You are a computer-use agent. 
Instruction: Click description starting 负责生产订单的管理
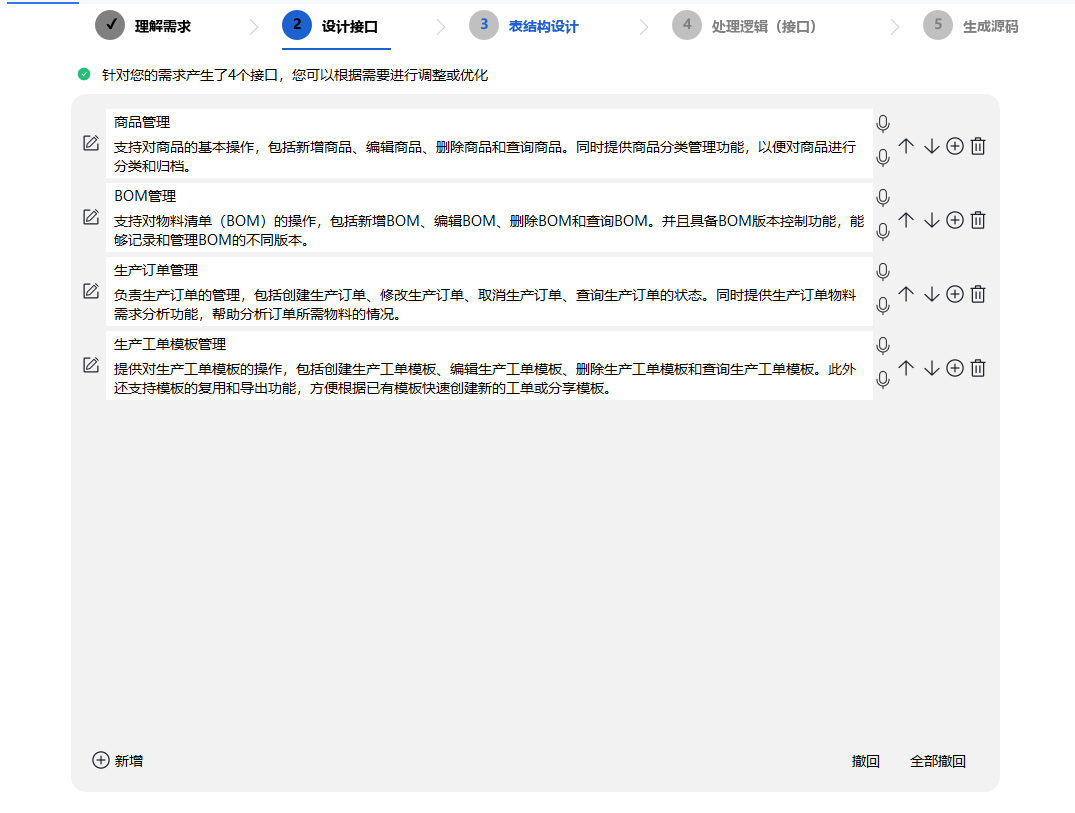coord(489,304)
